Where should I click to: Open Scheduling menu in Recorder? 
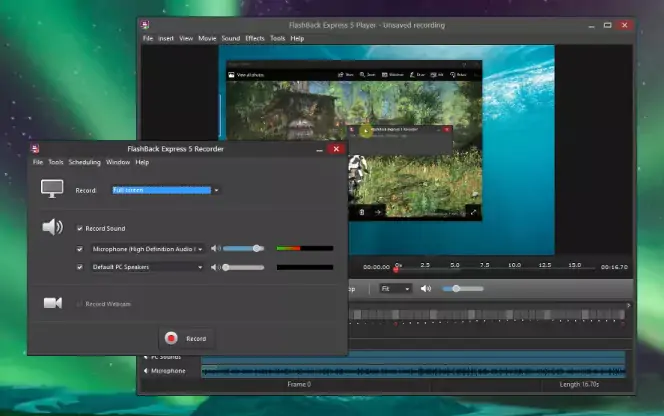pyautogui.click(x=85, y=162)
